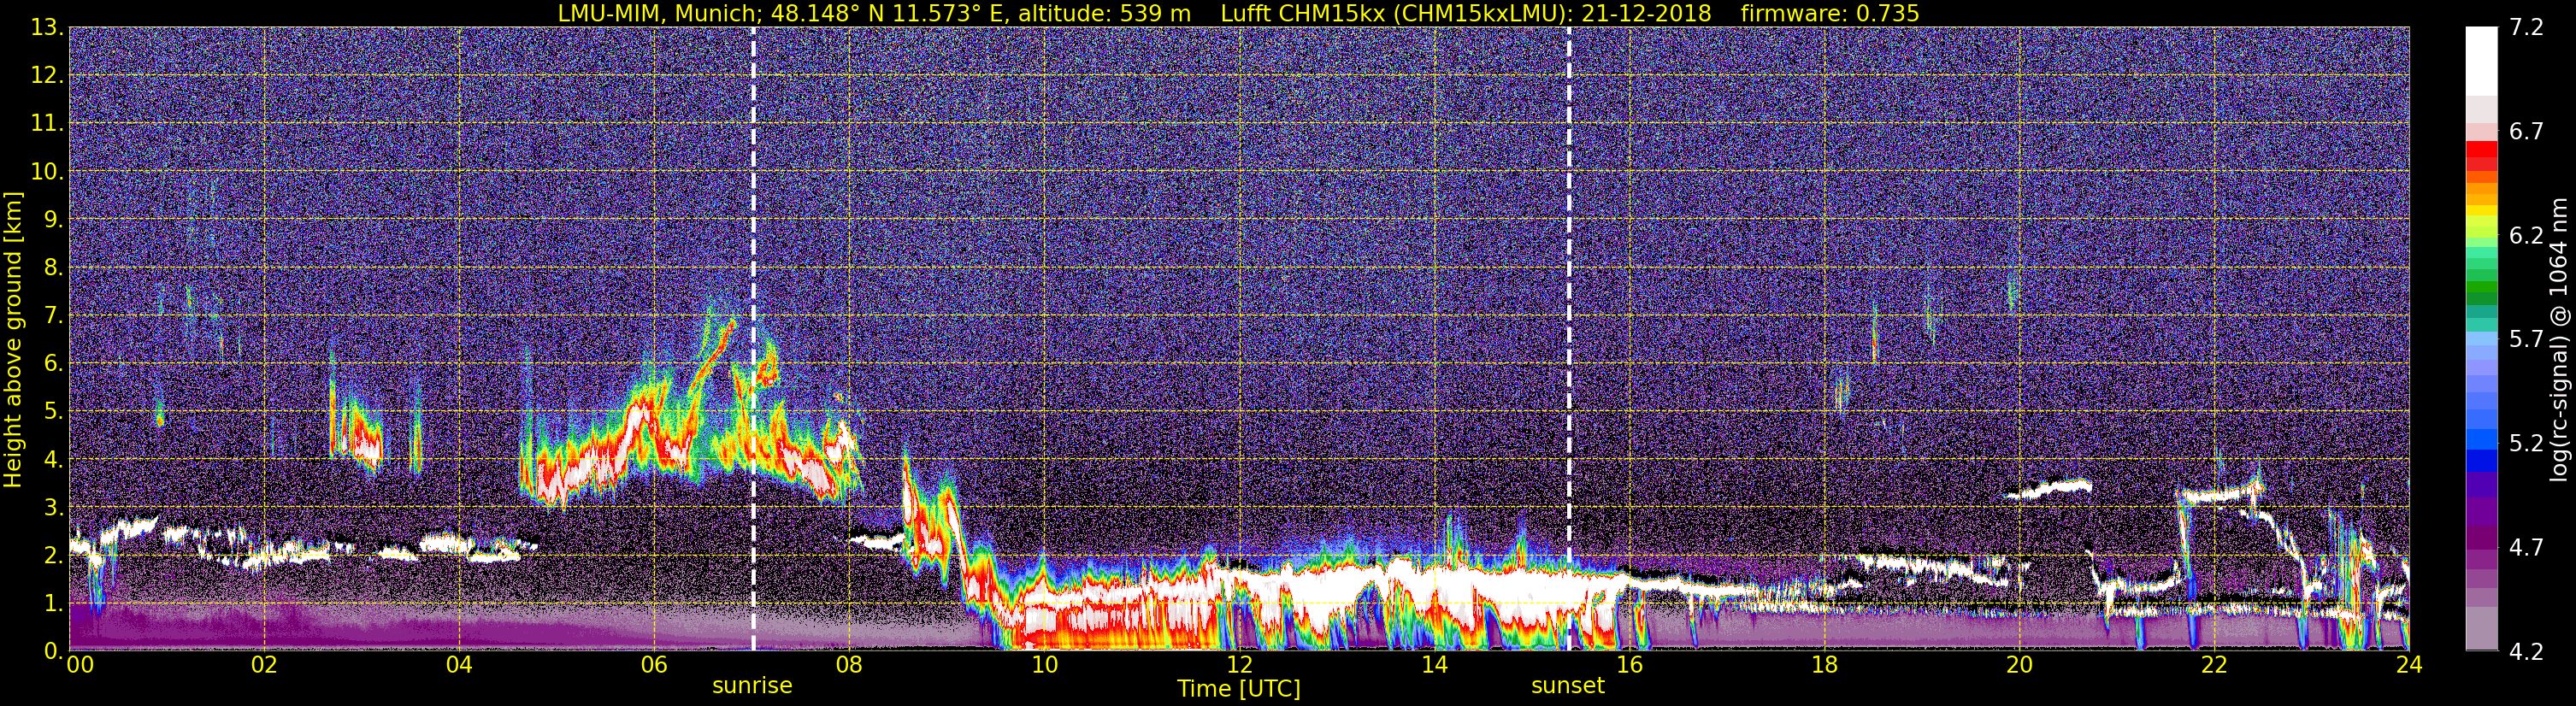This screenshot has width=2576, height=706.
Task: Click the white top of the colorbar
Action: (x=2480, y=60)
